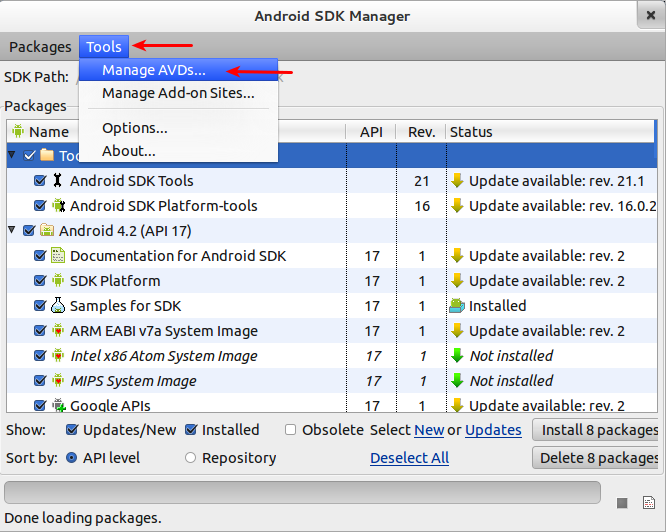This screenshot has width=668, height=532.
Task: Uncheck the SDK Platform checkbox
Action: point(40,281)
